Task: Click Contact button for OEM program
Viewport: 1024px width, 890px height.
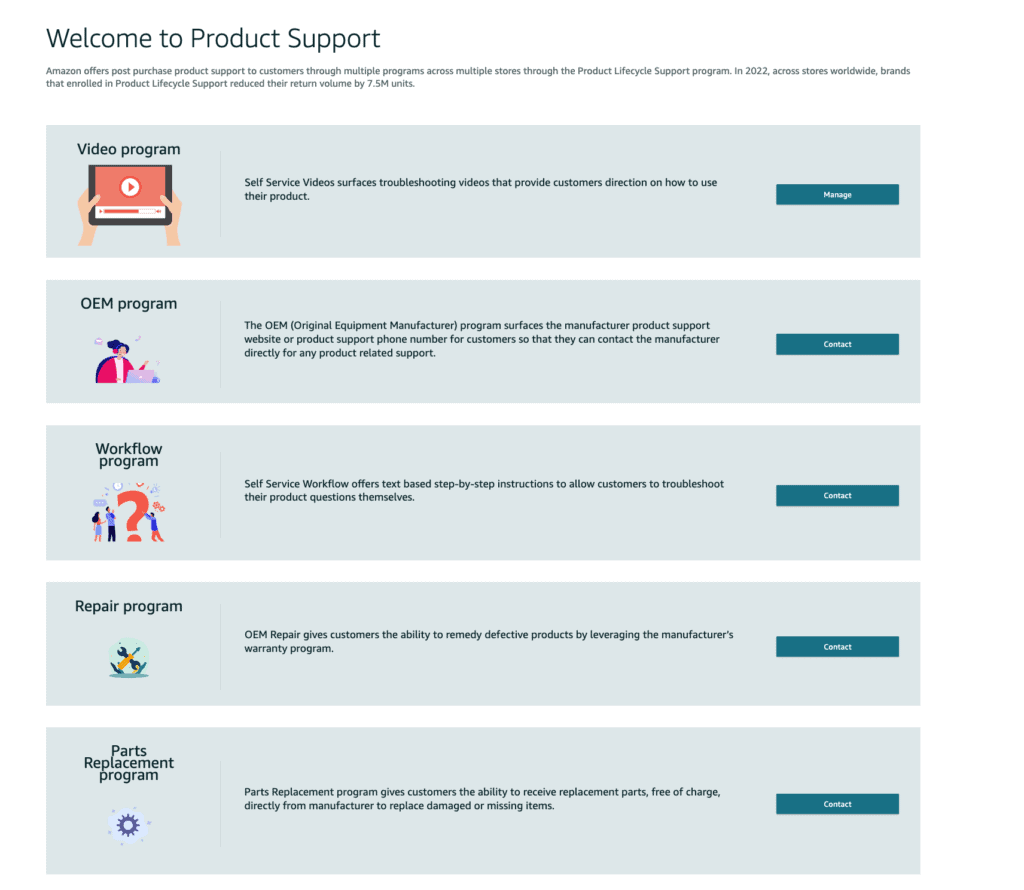Action: tap(837, 344)
